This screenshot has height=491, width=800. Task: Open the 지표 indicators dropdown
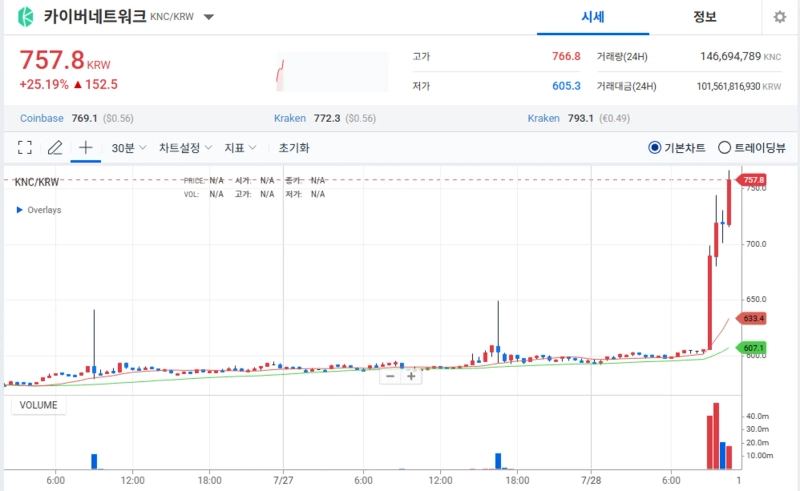point(240,148)
